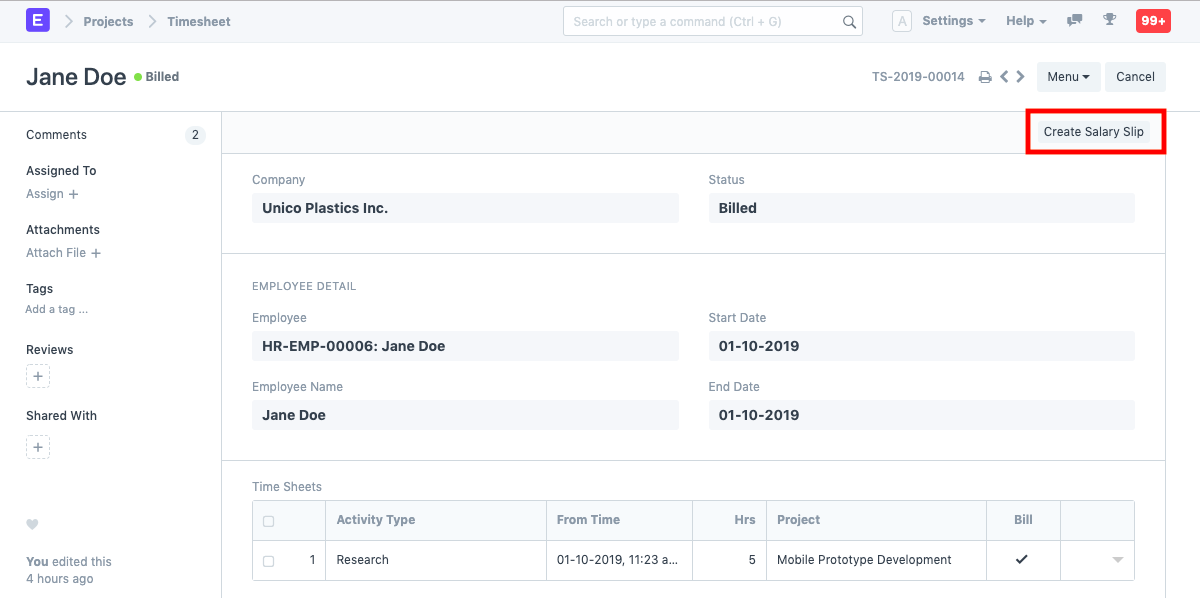
Task: Open the feedback chat icon in the navbar
Action: point(1074,20)
